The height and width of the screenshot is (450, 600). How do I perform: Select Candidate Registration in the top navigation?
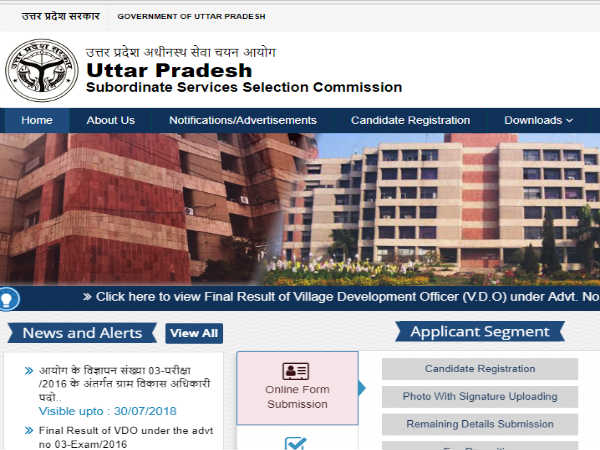tap(410, 121)
